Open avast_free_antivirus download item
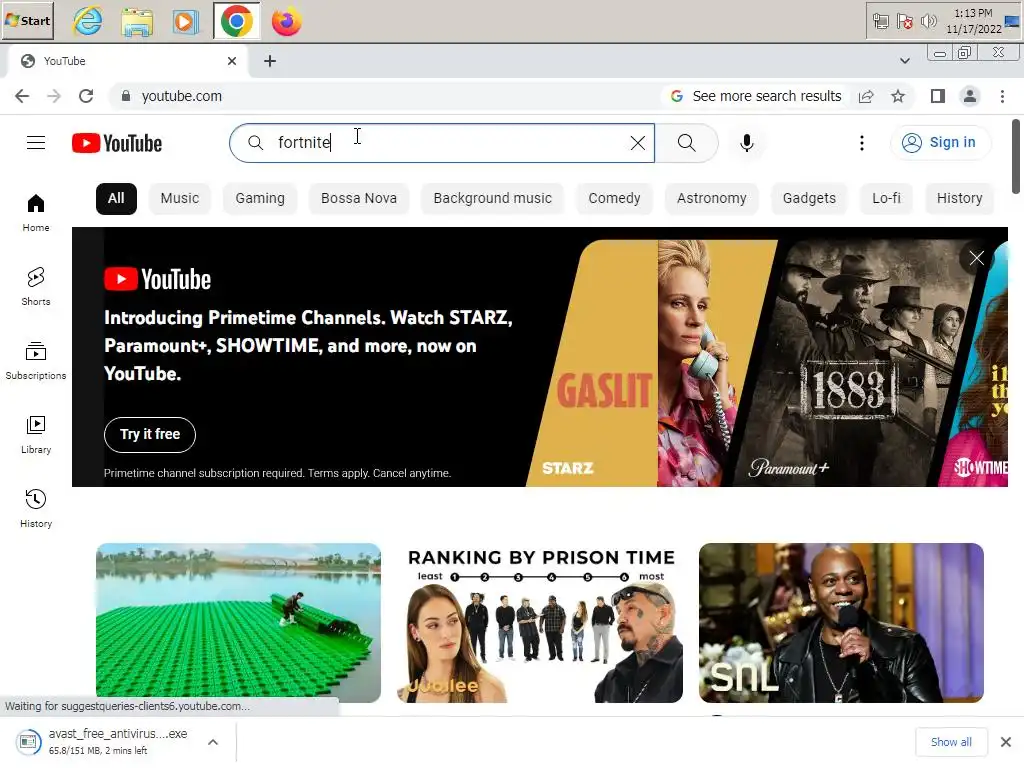Viewport: 1024px width, 768px height. point(104,742)
